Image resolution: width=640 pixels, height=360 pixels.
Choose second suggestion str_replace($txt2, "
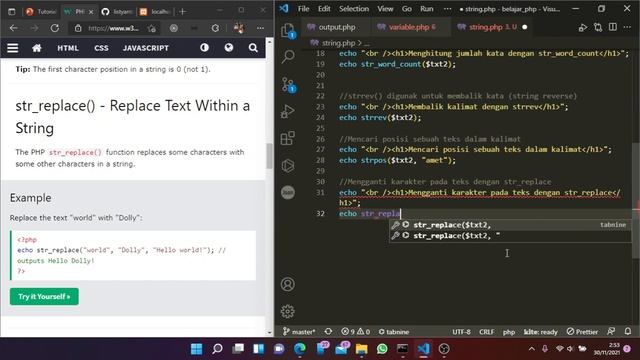[510, 236]
